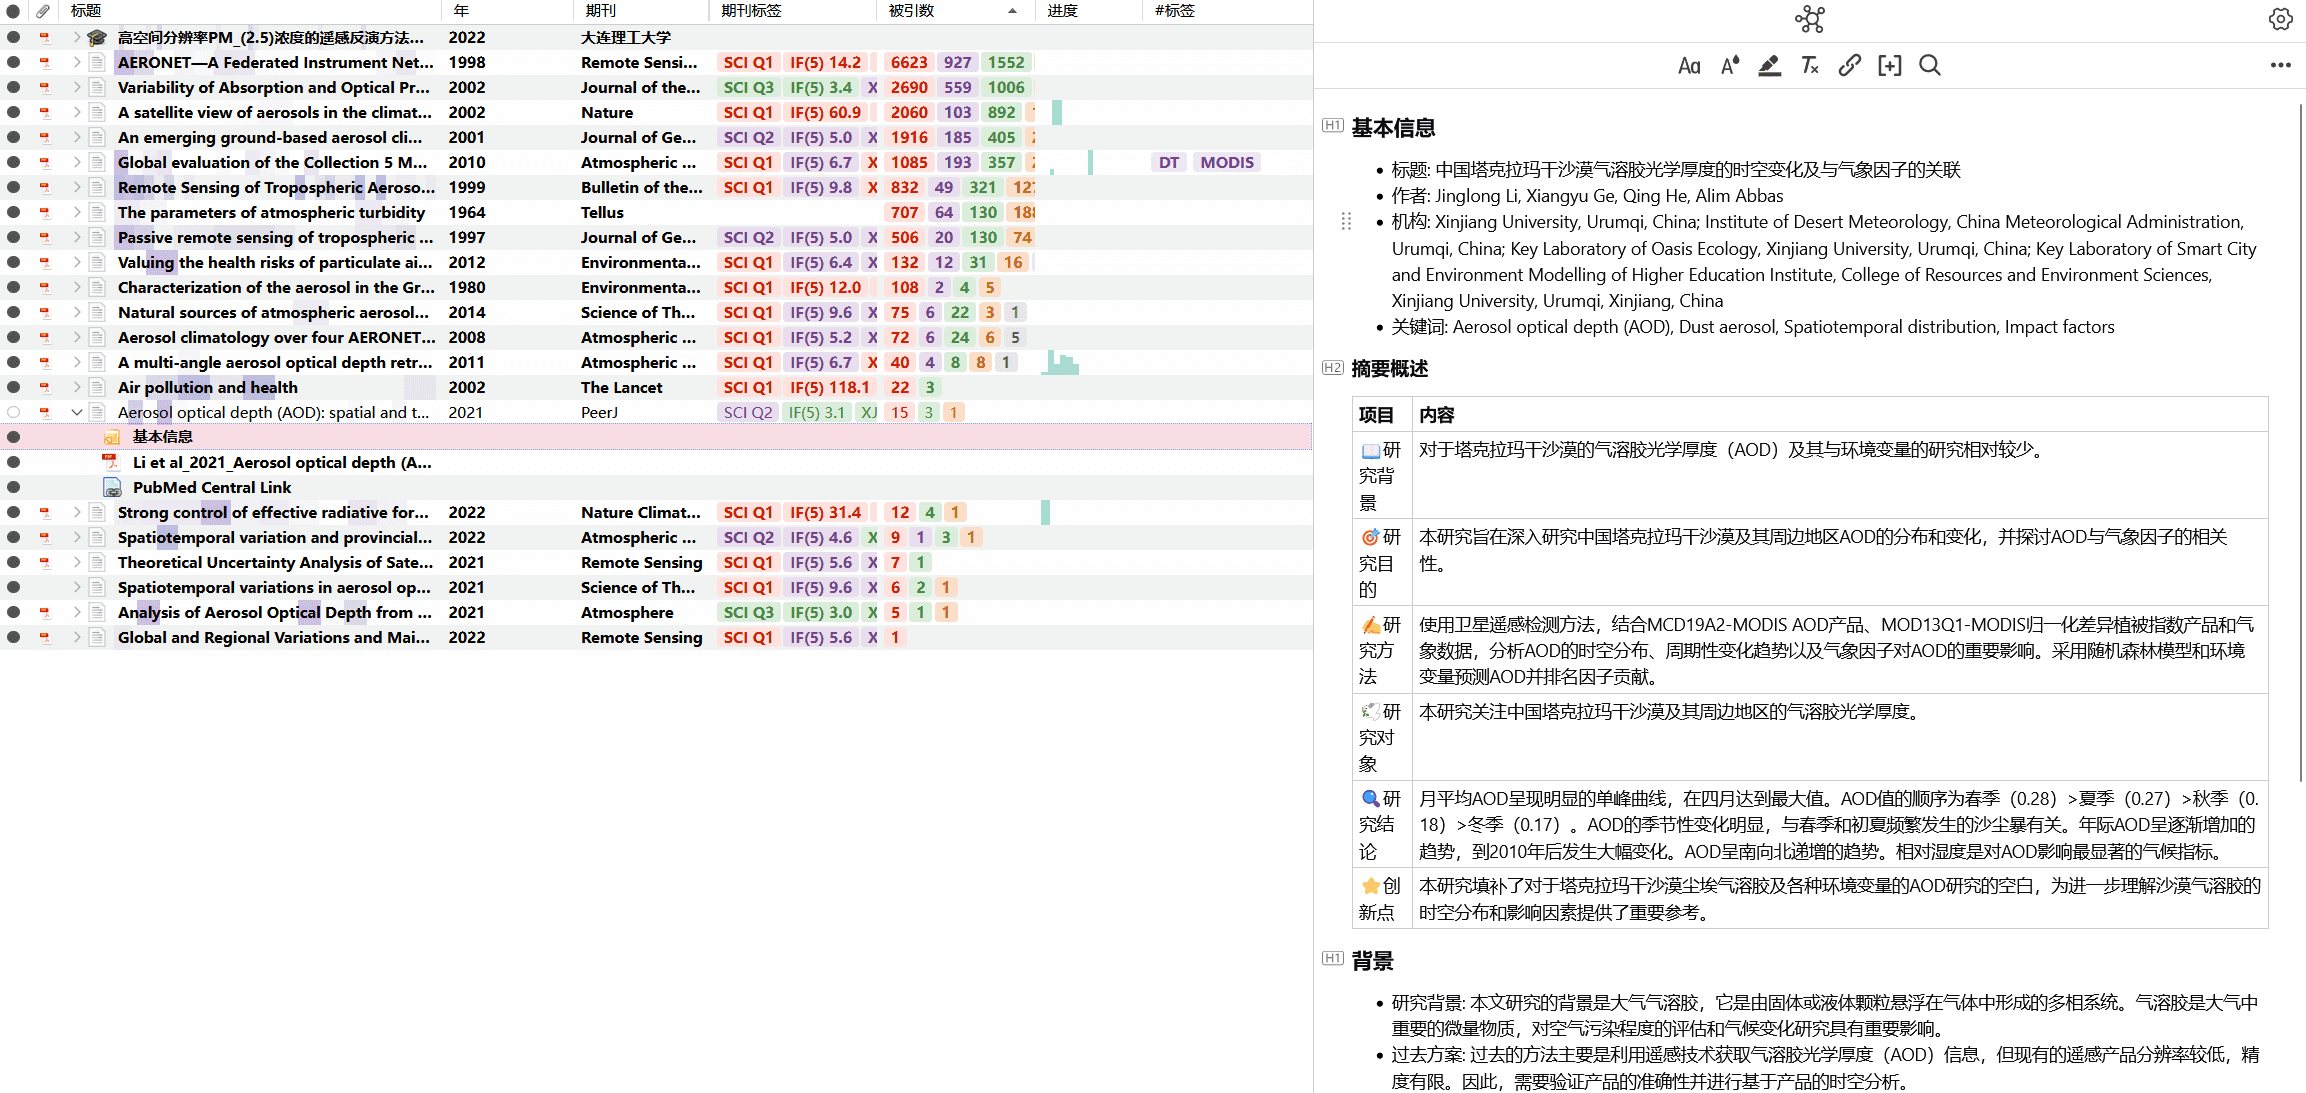Image resolution: width=2306 pixels, height=1093 pixels.
Task: Click the sort arrow on the 被引数 column
Action: click(1013, 11)
